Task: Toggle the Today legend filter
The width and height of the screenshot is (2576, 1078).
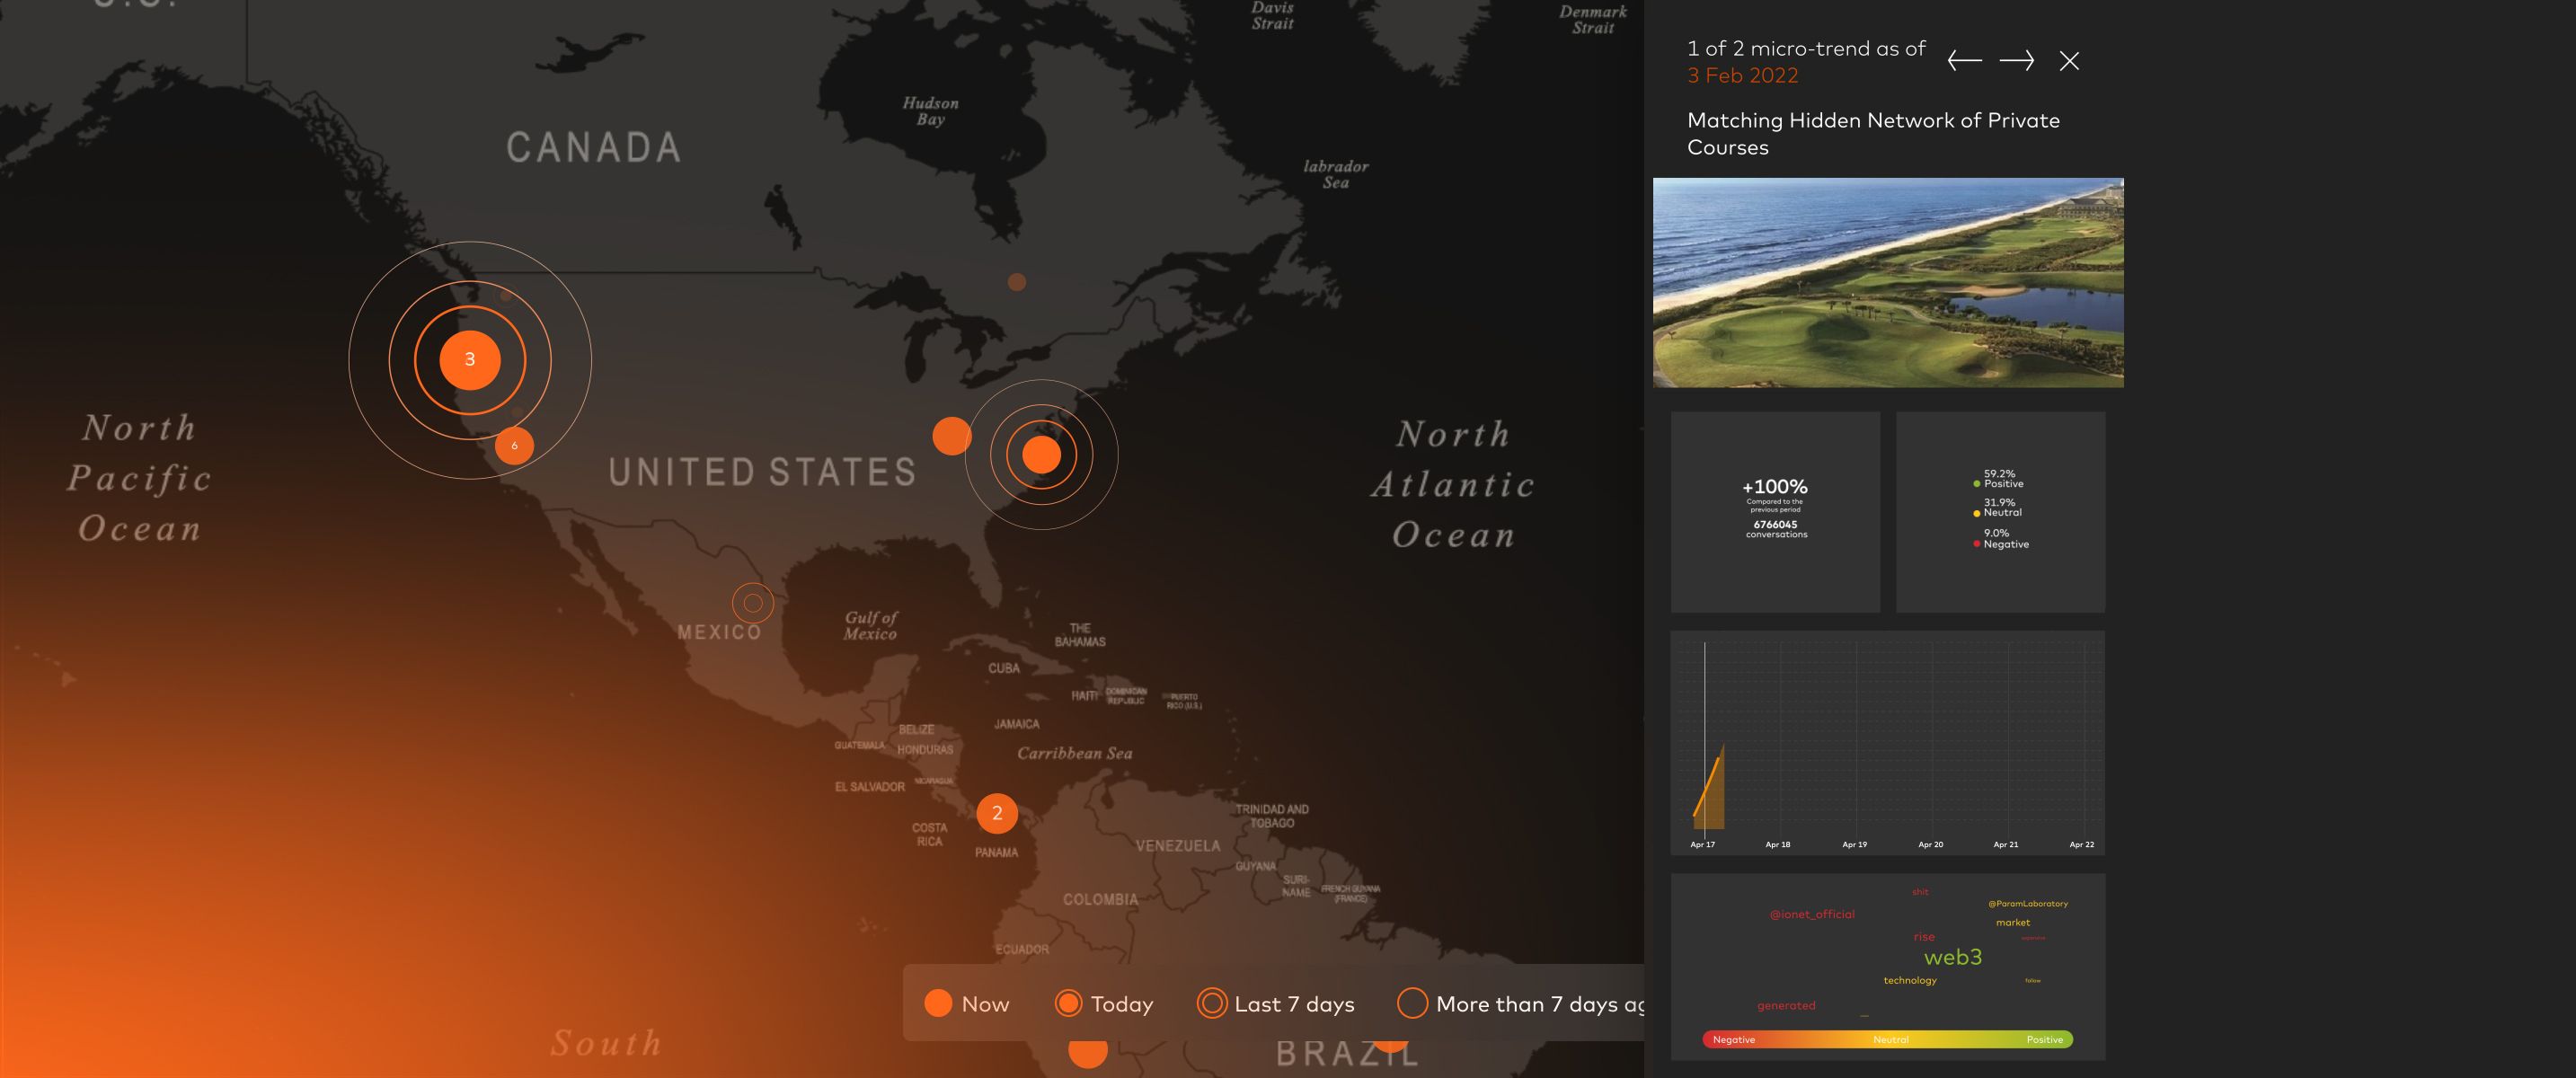Action: (1104, 1003)
